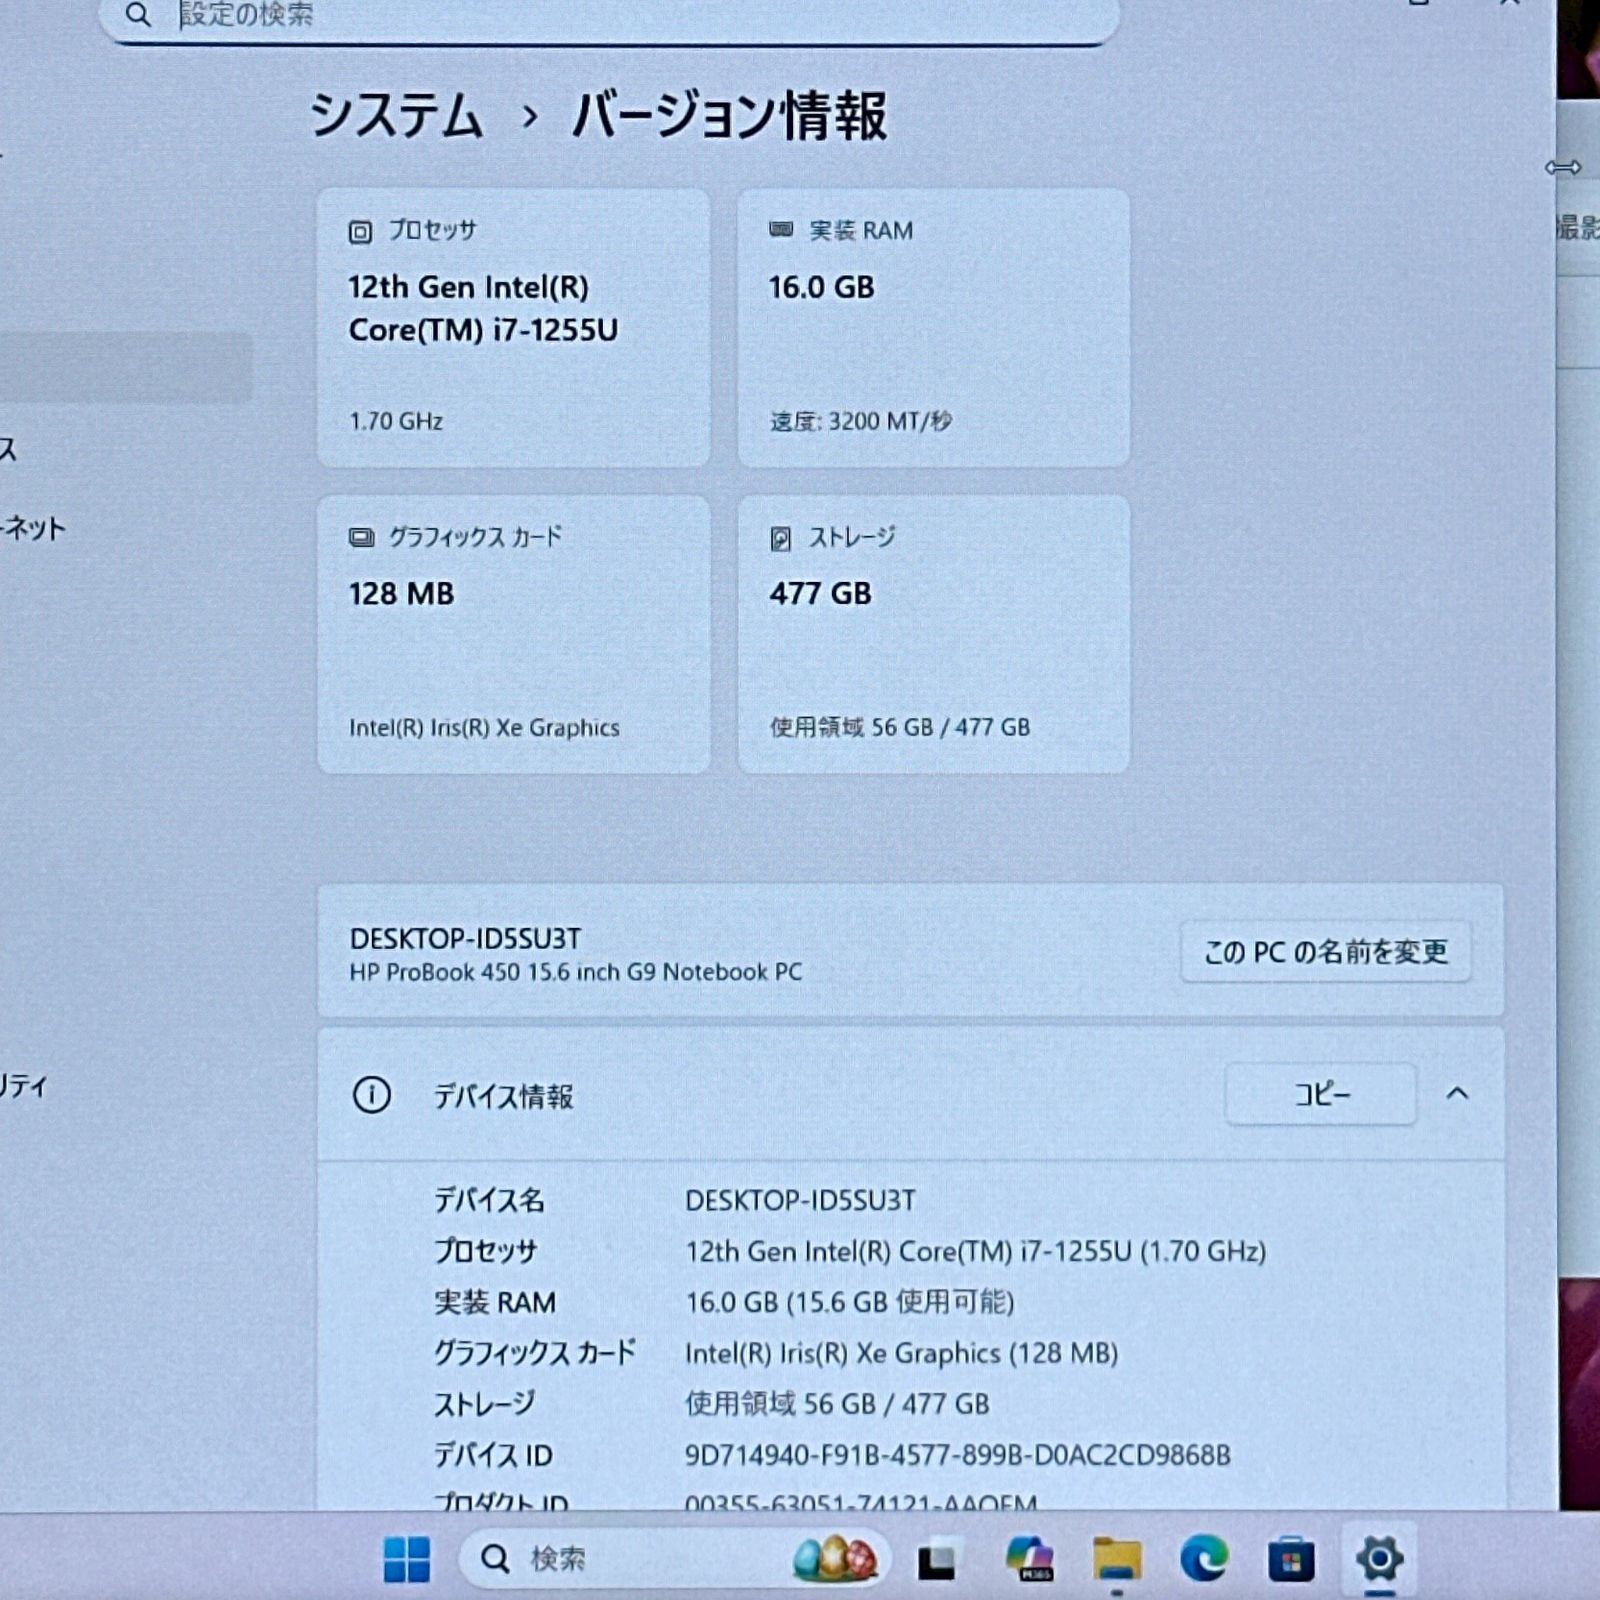Click the storage drive icon
Viewport: 1600px width, 1600px height.
(781, 539)
